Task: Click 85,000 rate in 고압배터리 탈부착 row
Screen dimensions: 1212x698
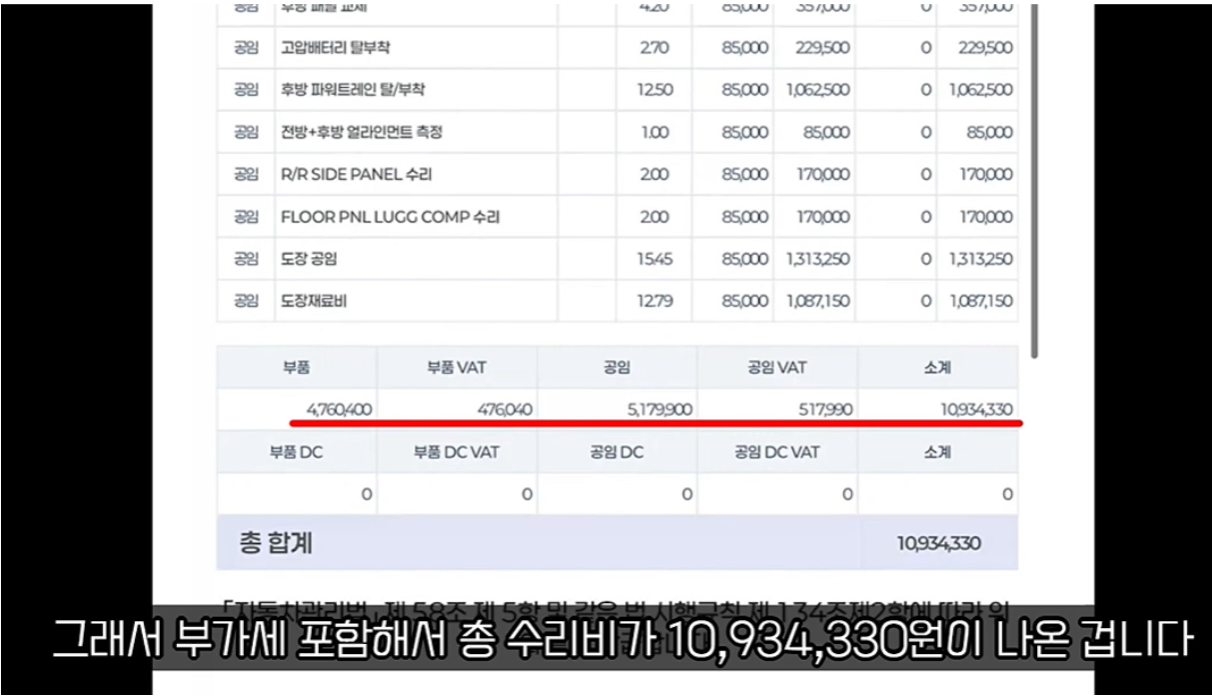Action: coord(745,48)
